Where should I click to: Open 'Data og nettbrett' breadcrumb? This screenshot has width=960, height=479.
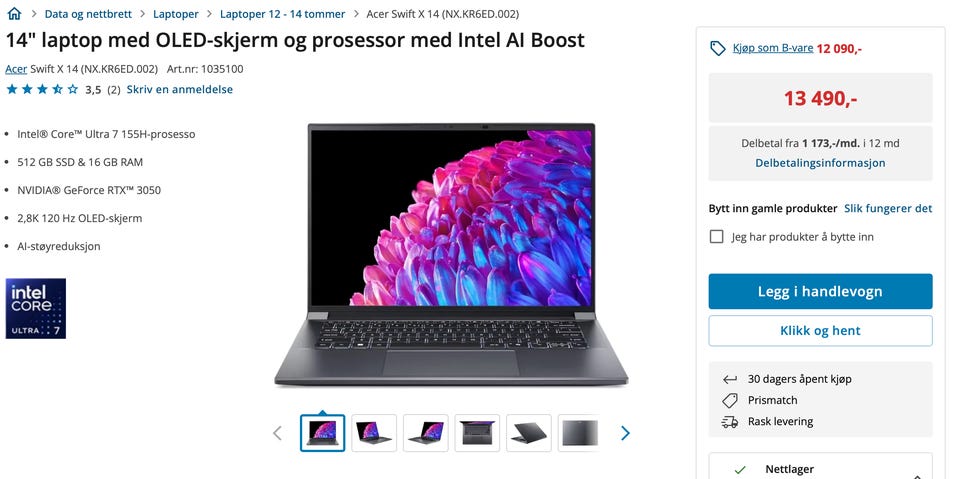coord(88,13)
